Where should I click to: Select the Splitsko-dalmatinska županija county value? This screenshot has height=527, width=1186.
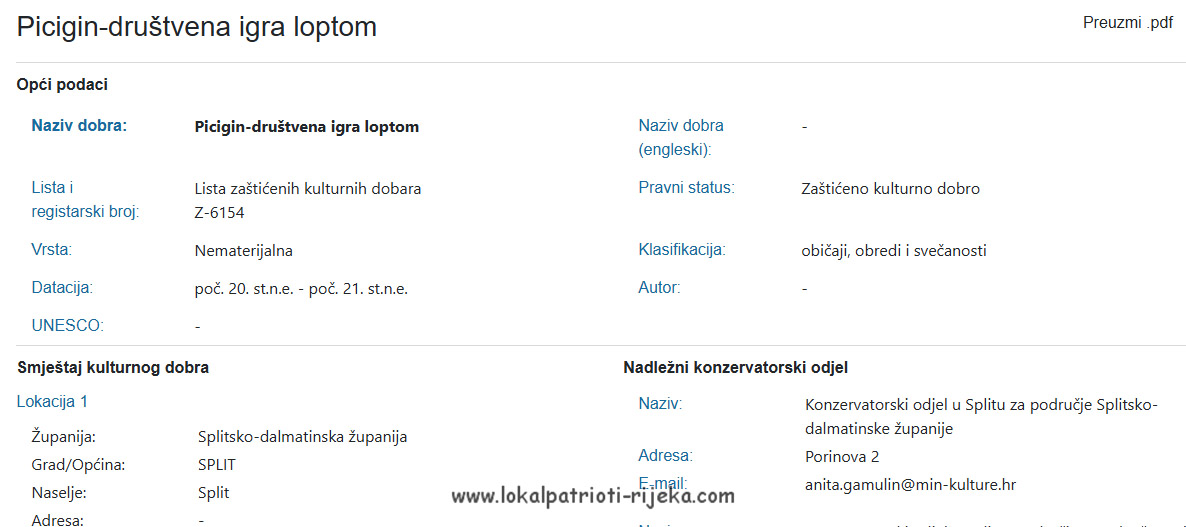click(302, 437)
